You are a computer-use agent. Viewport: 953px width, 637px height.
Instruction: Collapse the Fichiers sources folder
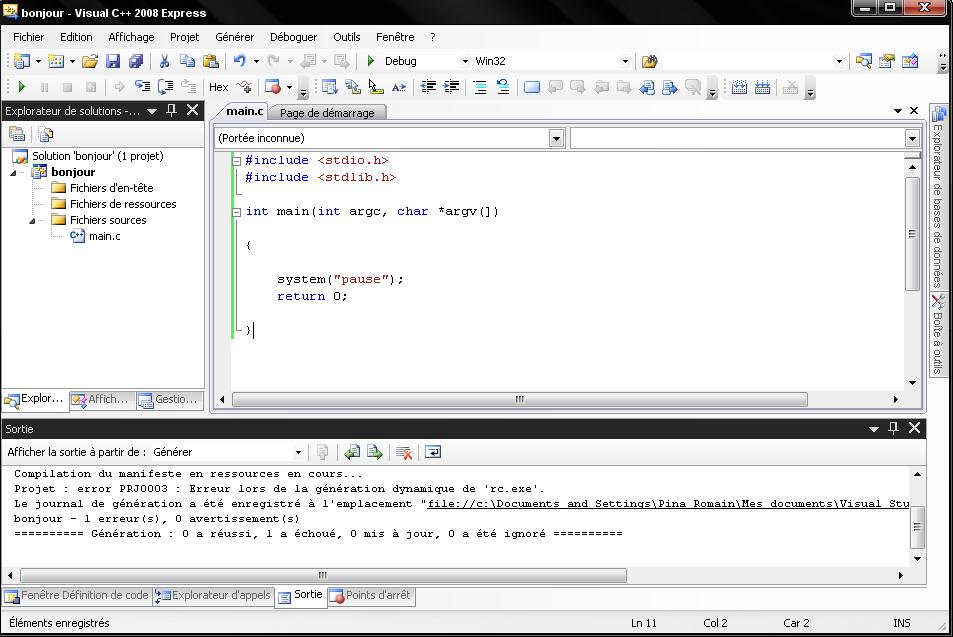31,219
